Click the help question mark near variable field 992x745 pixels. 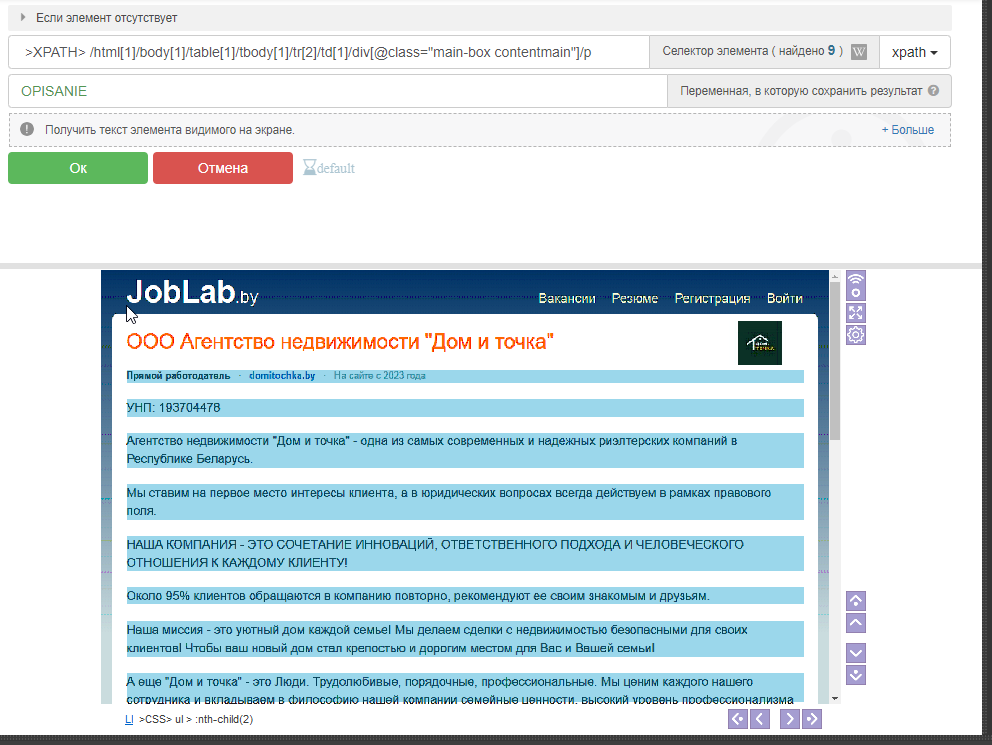point(933,91)
